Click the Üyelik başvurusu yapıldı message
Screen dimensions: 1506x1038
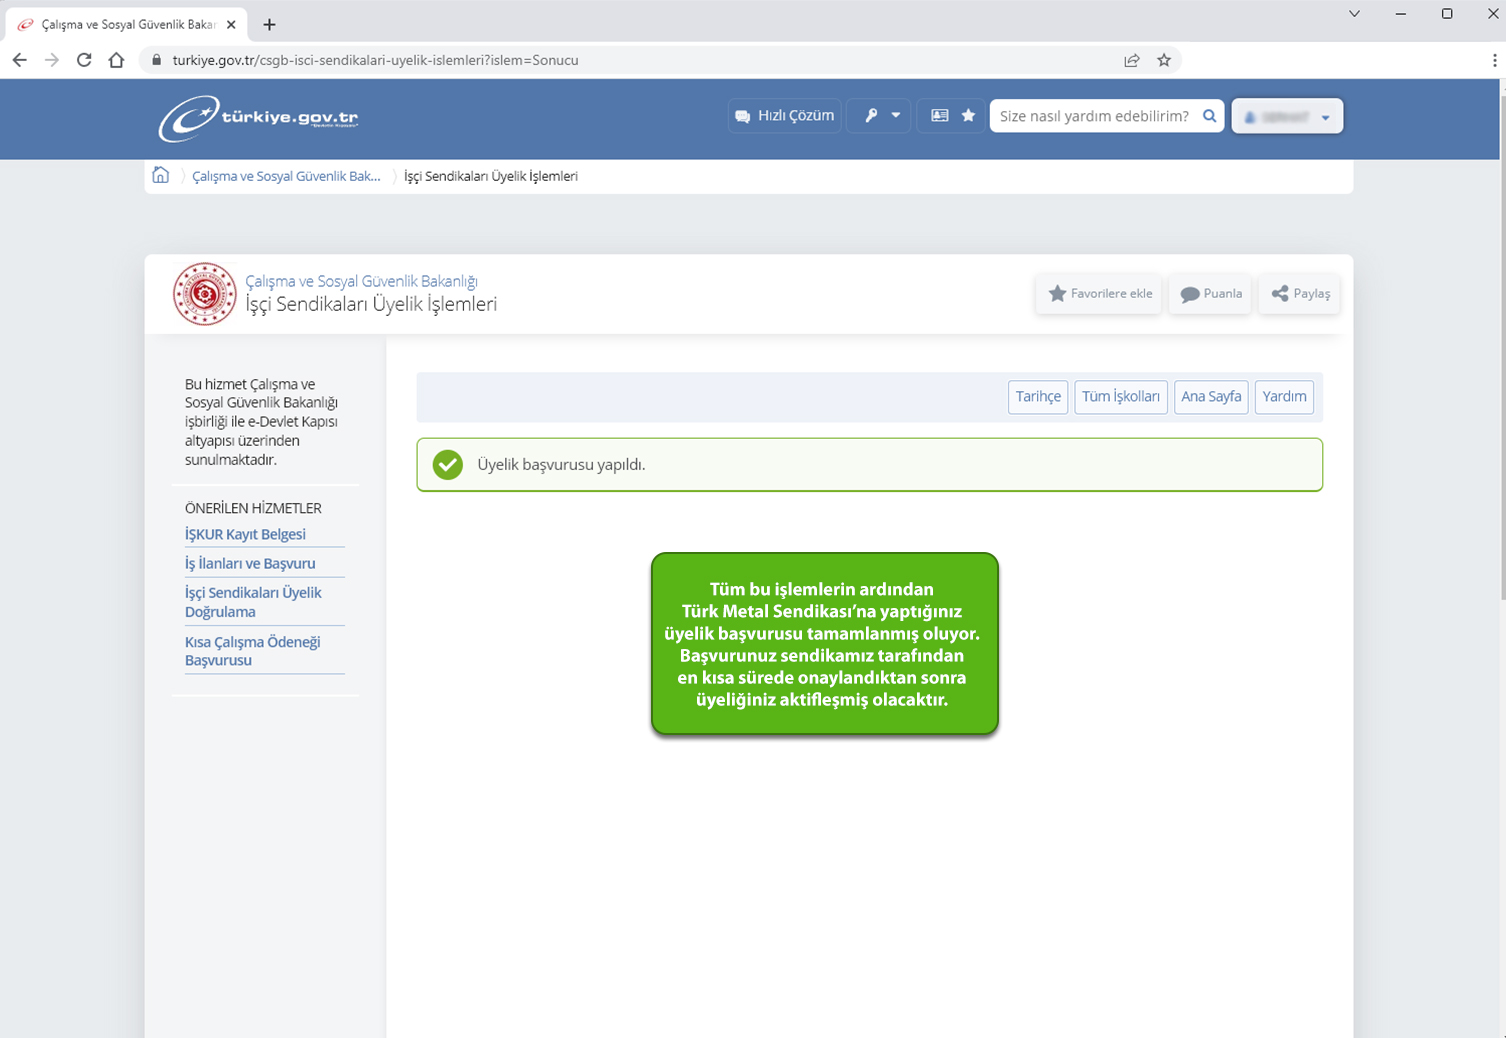[561, 465]
